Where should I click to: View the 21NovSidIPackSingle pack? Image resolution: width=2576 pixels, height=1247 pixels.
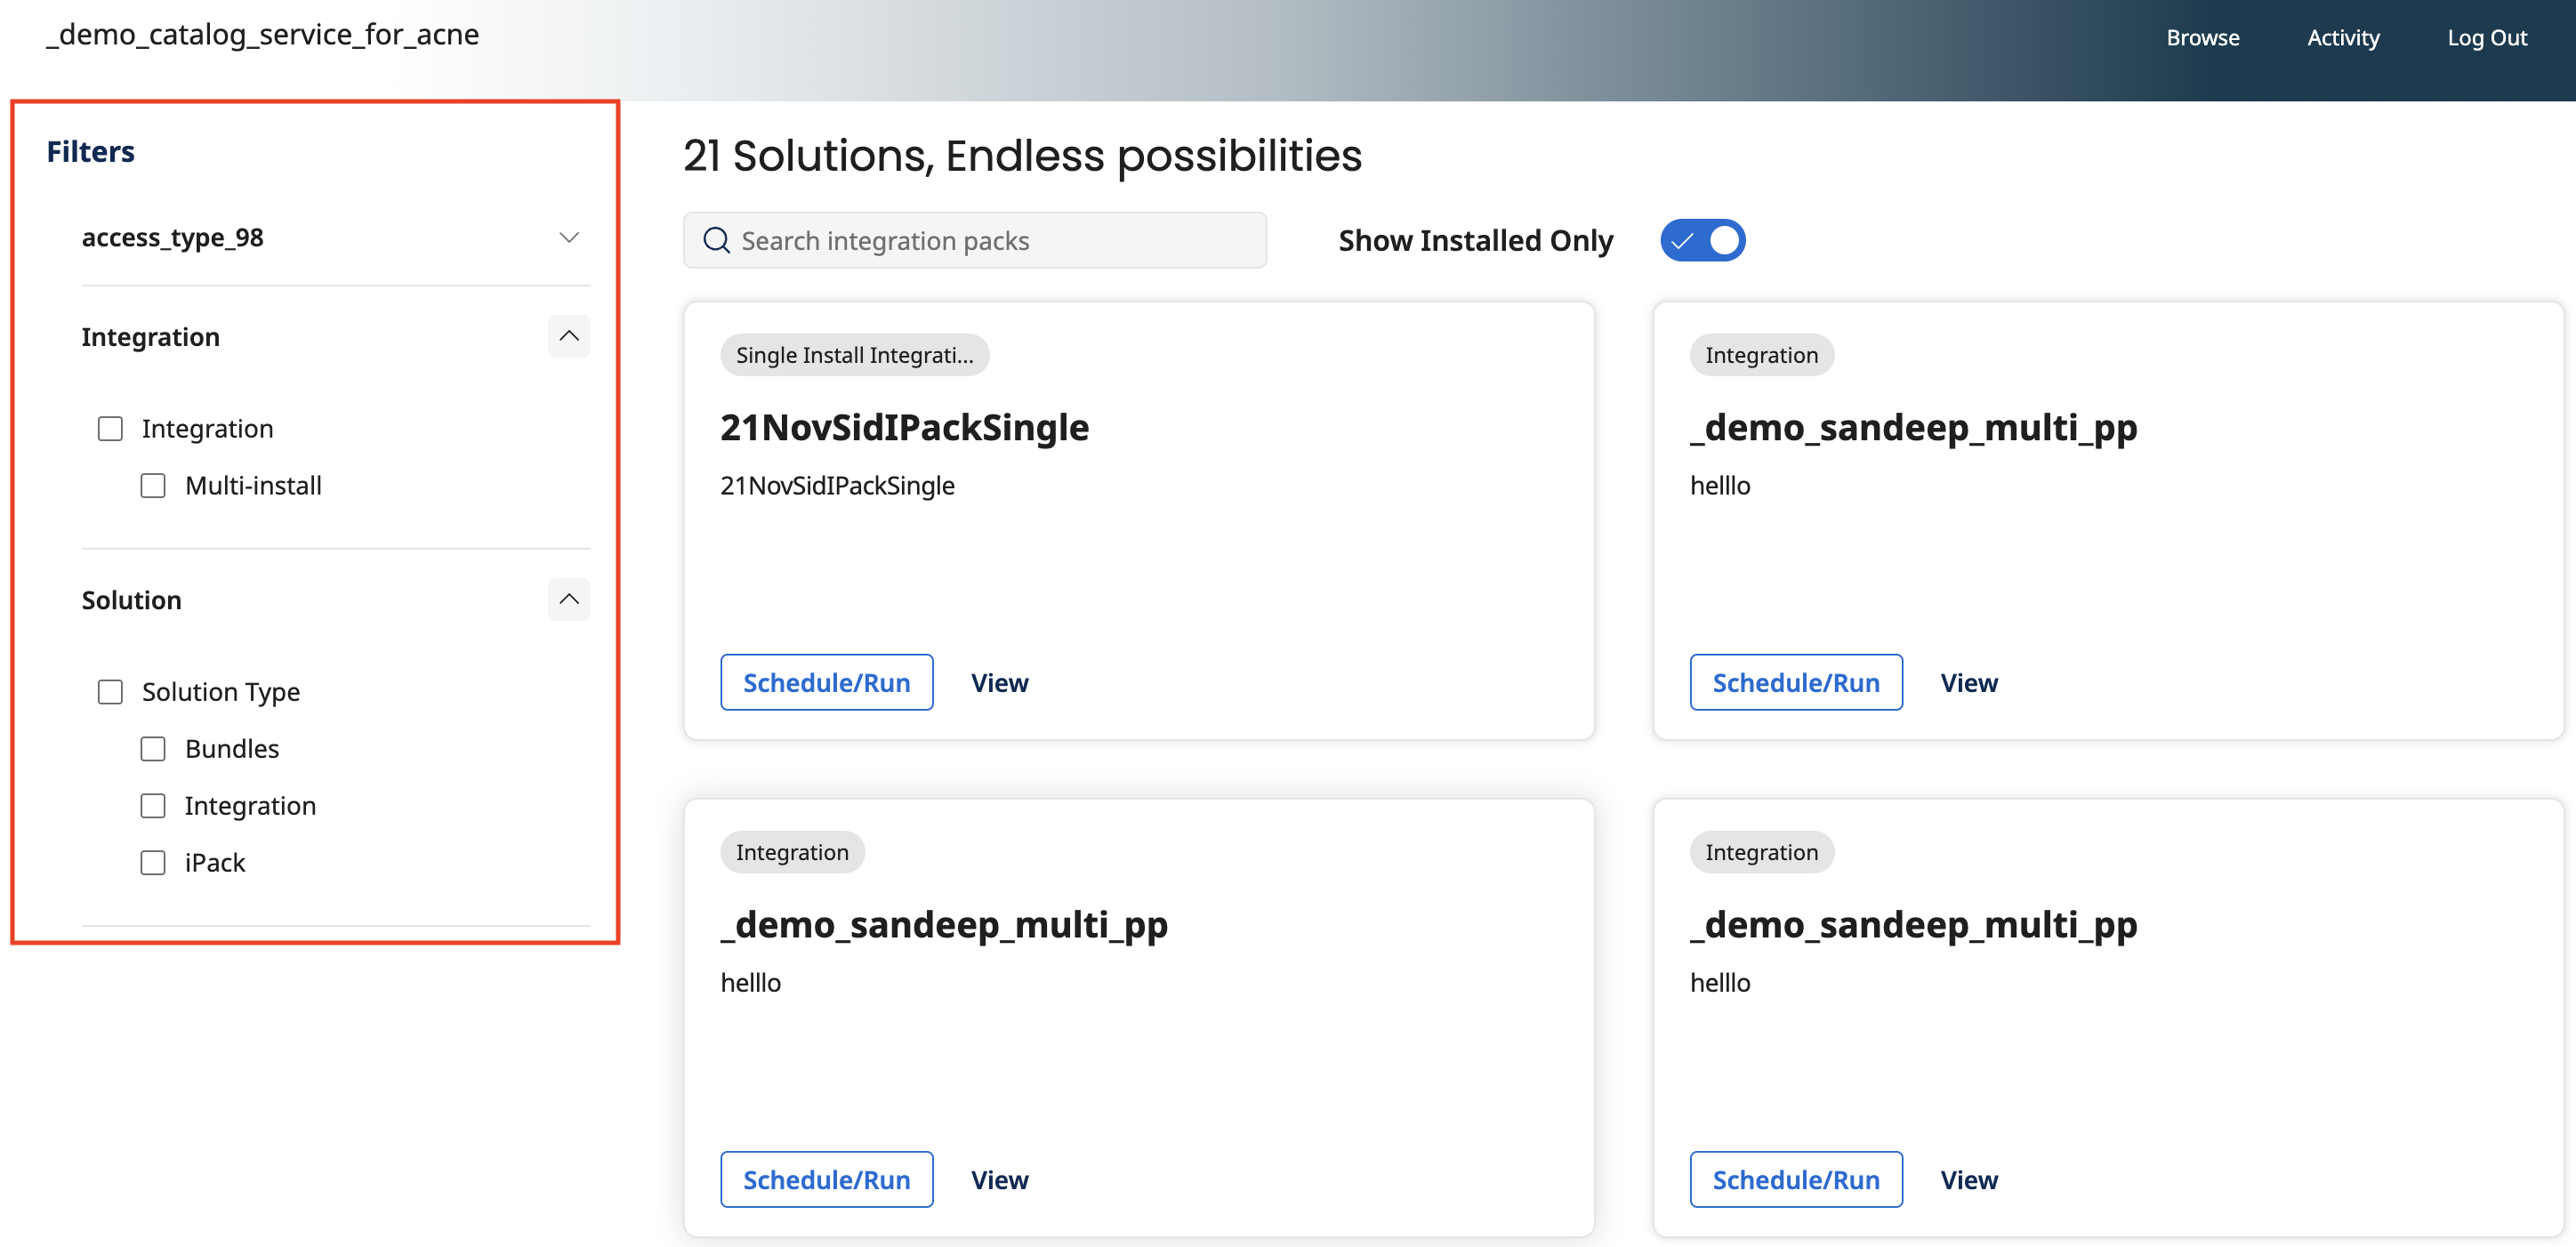point(999,683)
